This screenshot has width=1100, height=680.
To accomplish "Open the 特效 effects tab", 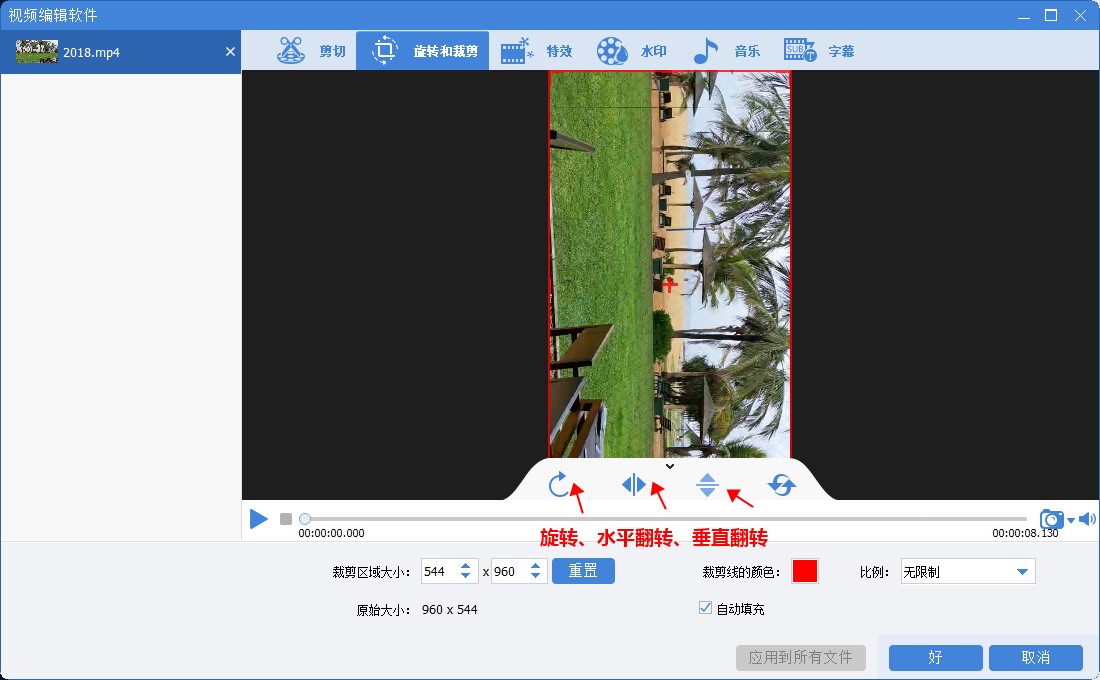I will click(x=537, y=51).
